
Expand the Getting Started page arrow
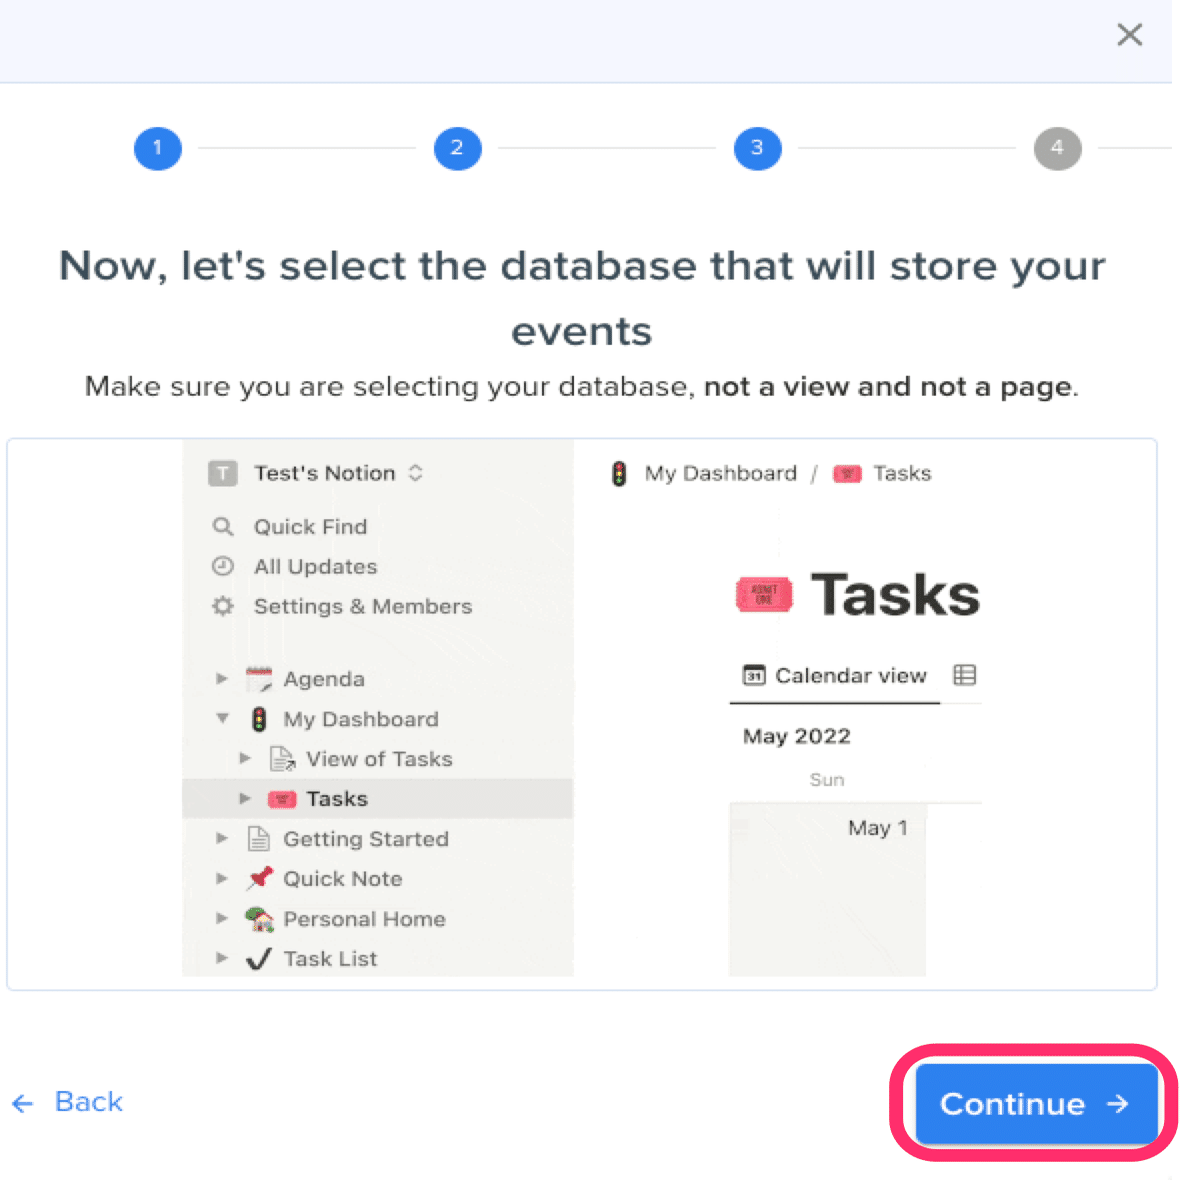pyautogui.click(x=222, y=838)
